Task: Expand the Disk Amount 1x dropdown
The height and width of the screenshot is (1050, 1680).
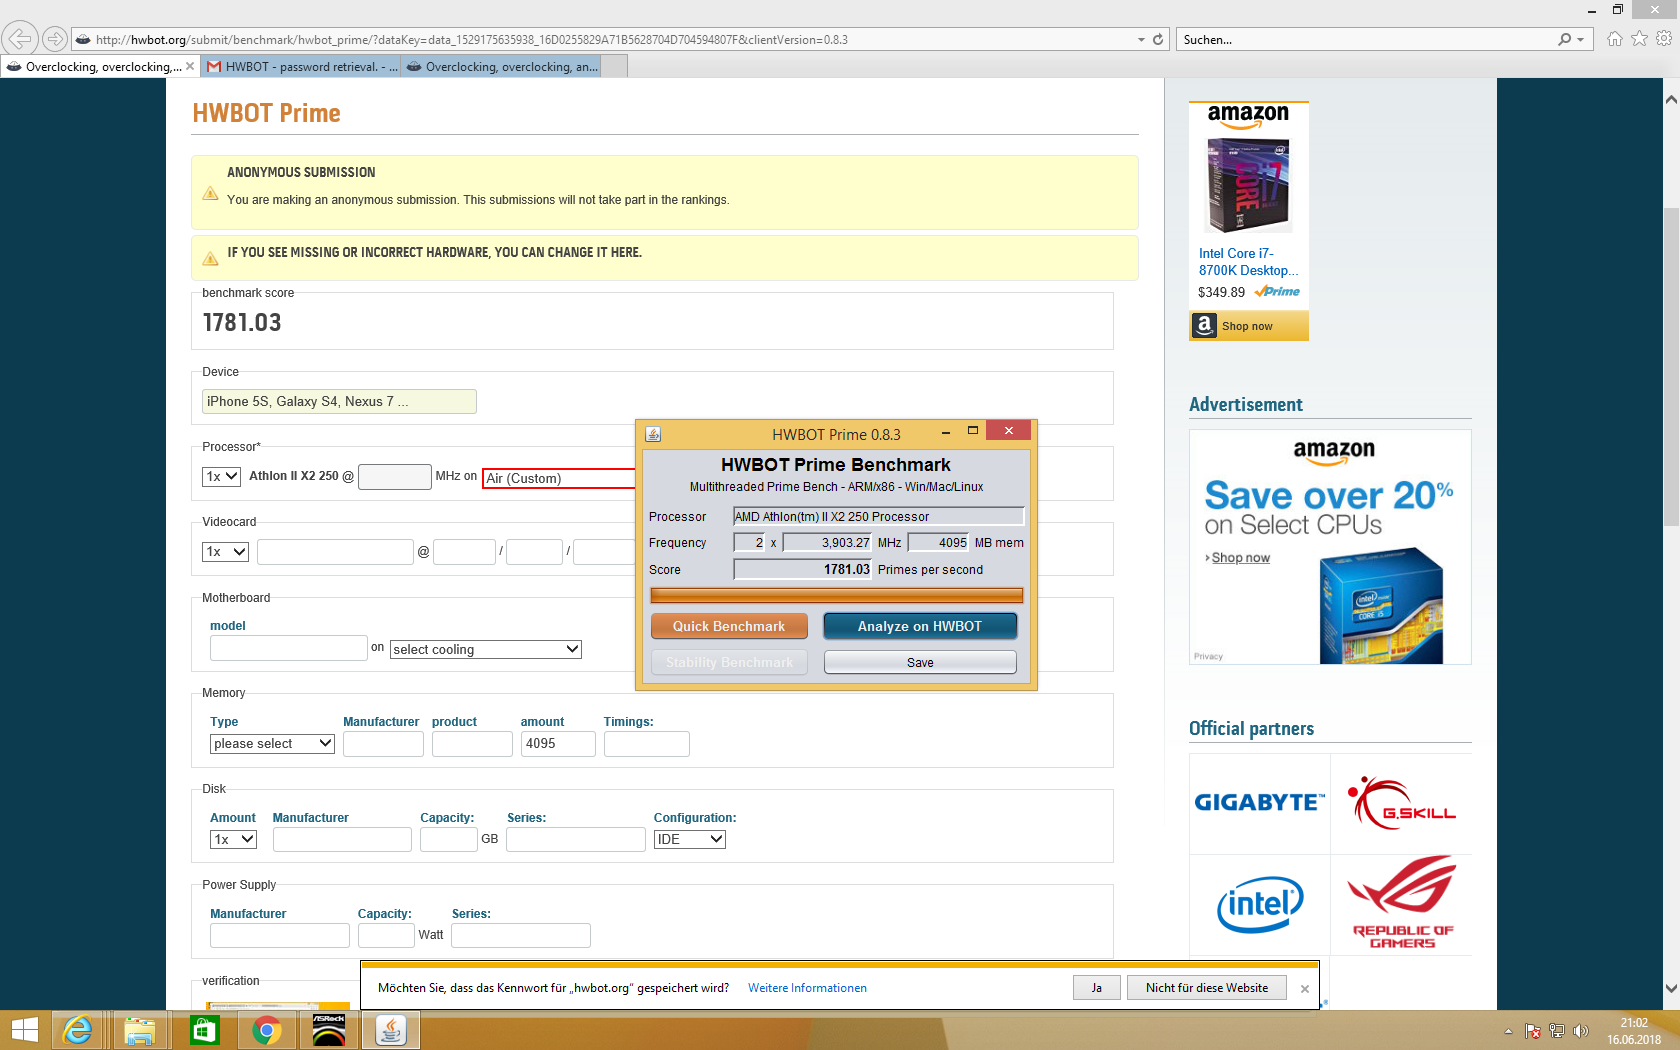Action: [233, 840]
